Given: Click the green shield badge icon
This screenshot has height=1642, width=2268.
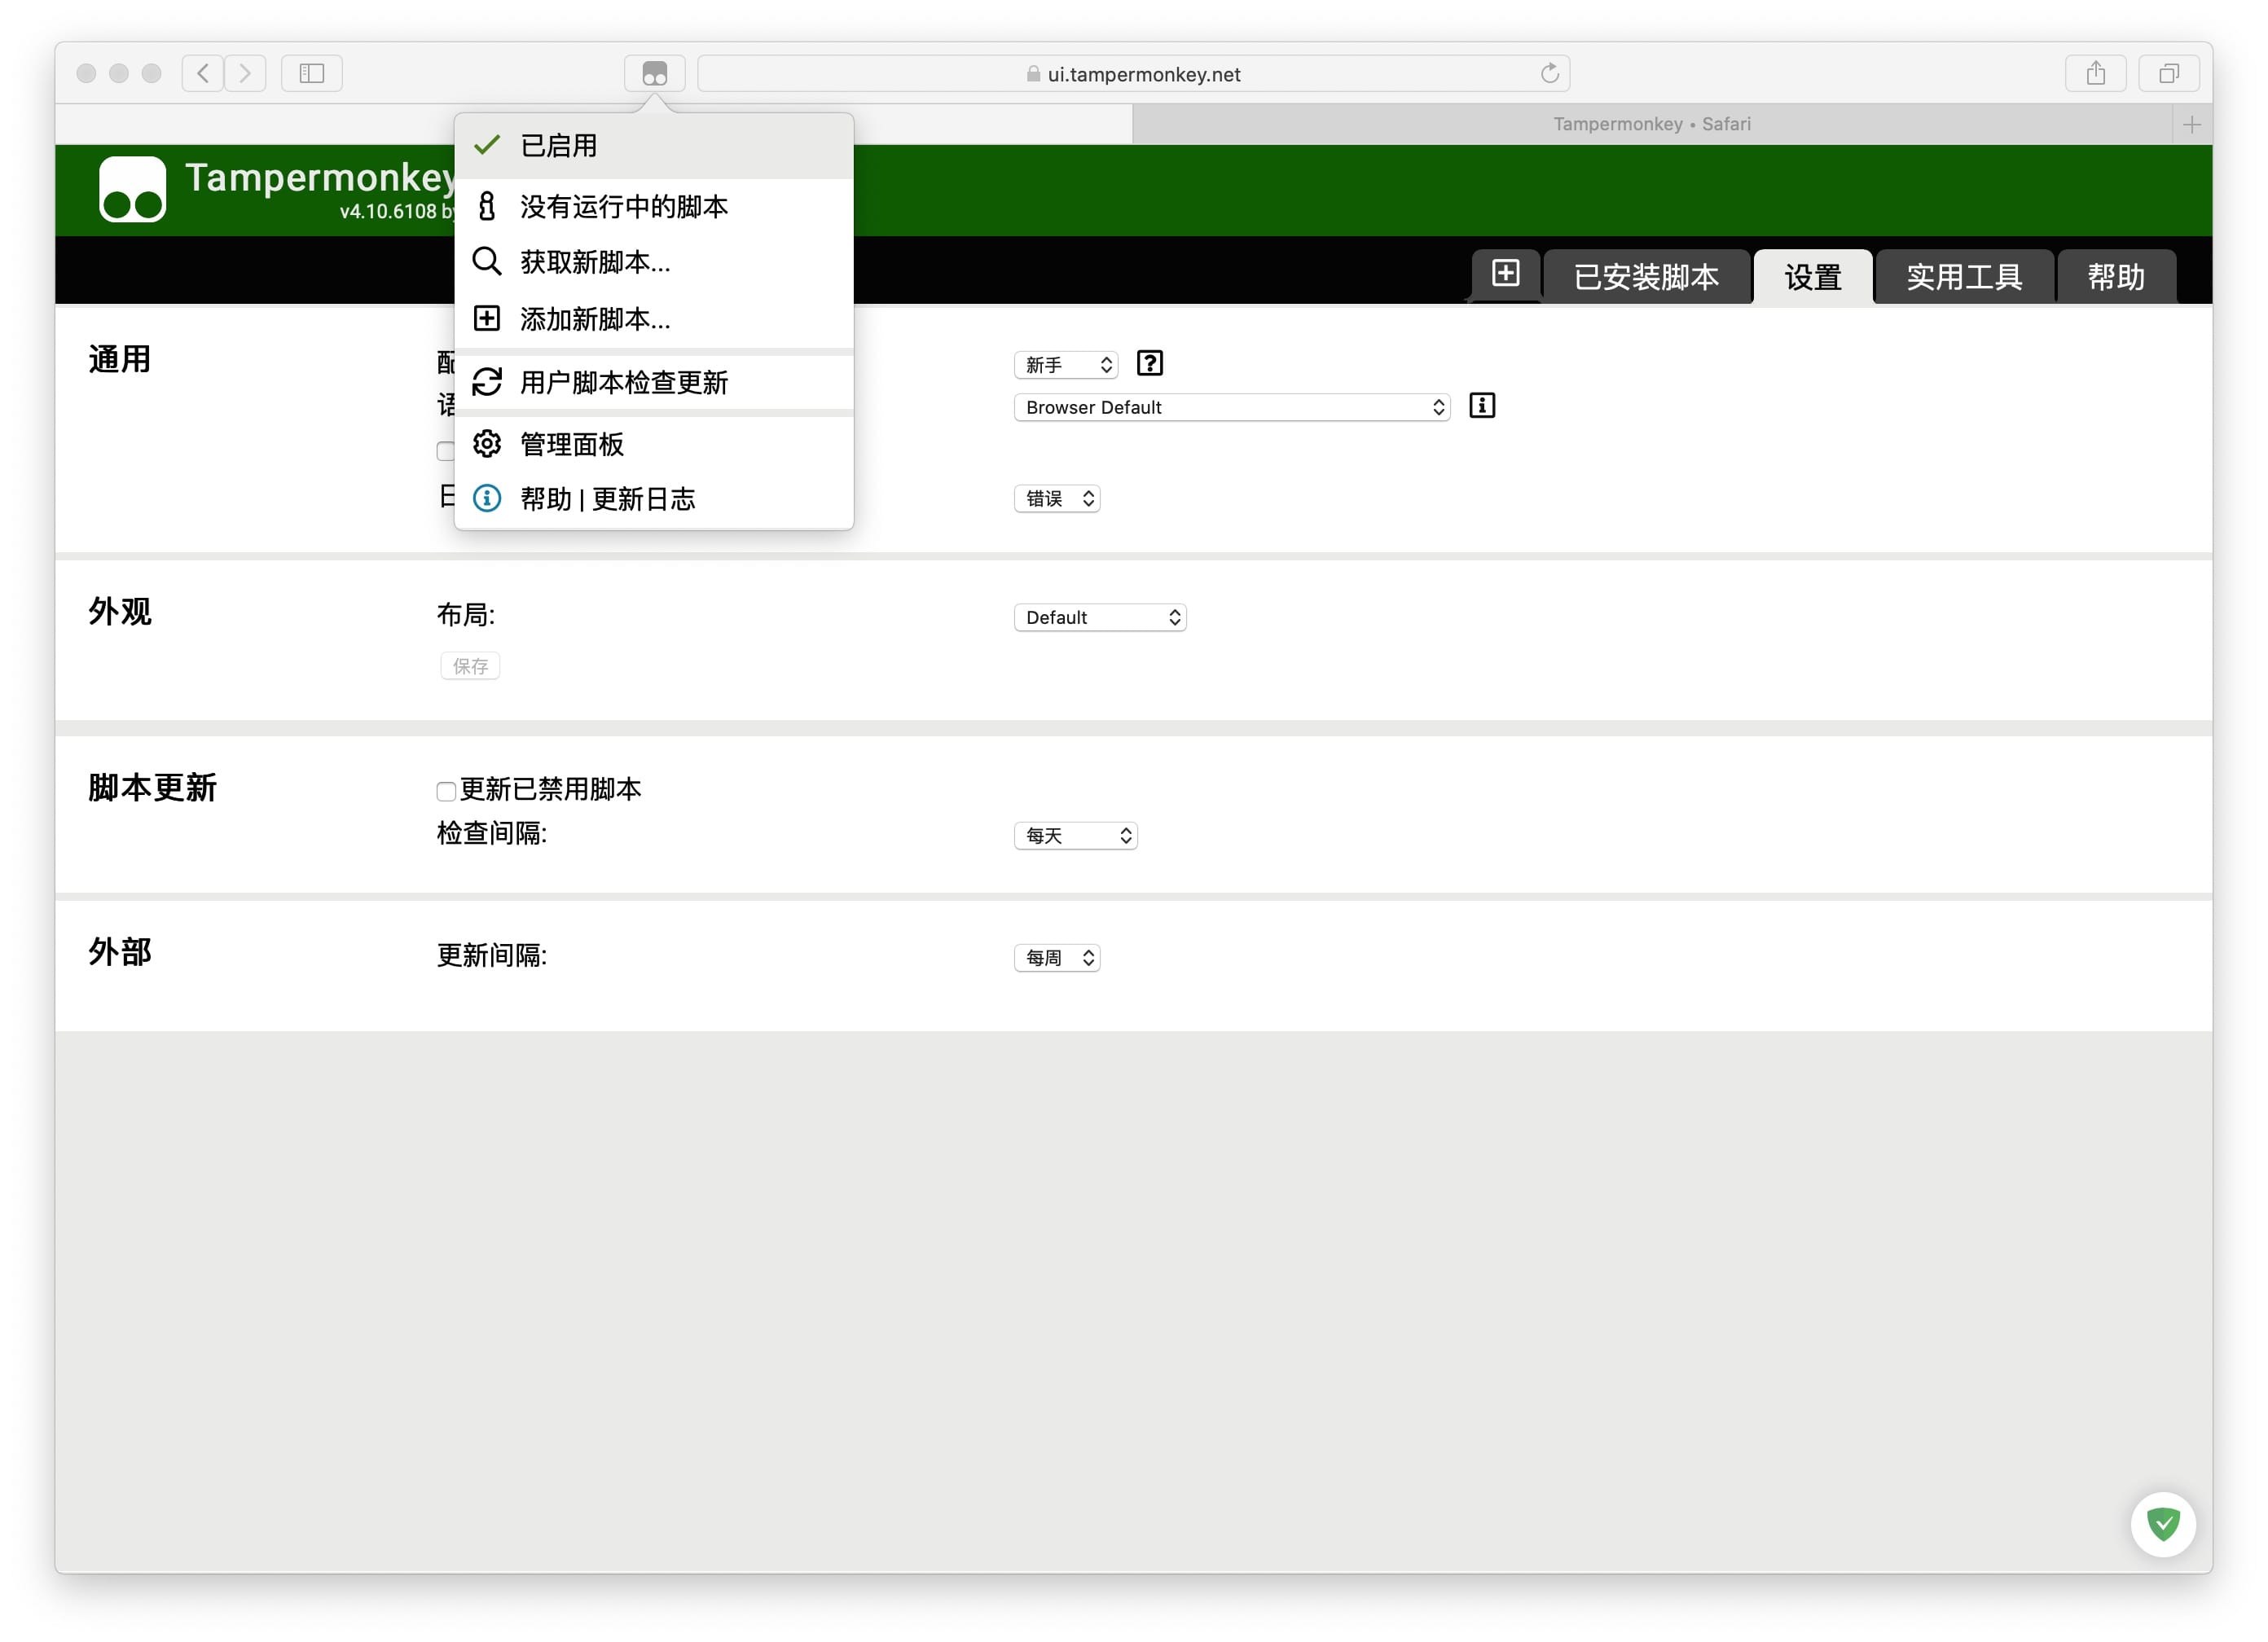Looking at the screenshot, I should pyautogui.click(x=2162, y=1523).
